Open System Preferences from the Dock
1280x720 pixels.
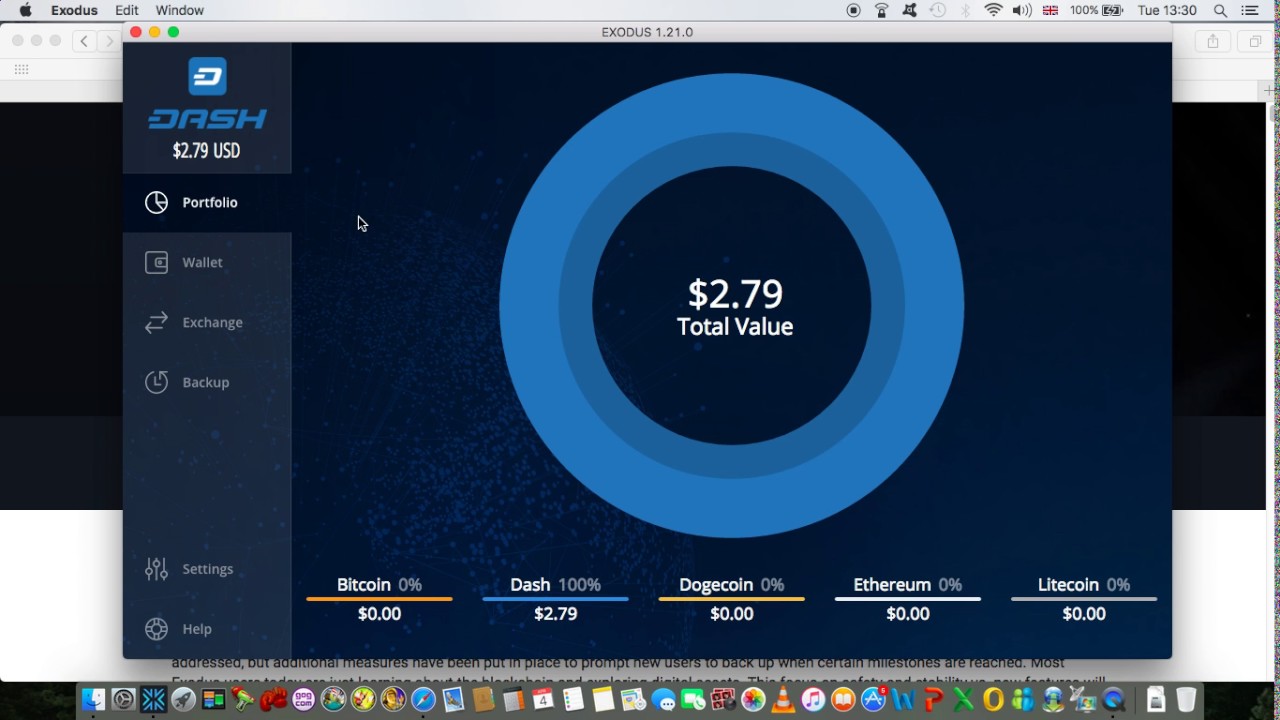pyautogui.click(x=124, y=699)
